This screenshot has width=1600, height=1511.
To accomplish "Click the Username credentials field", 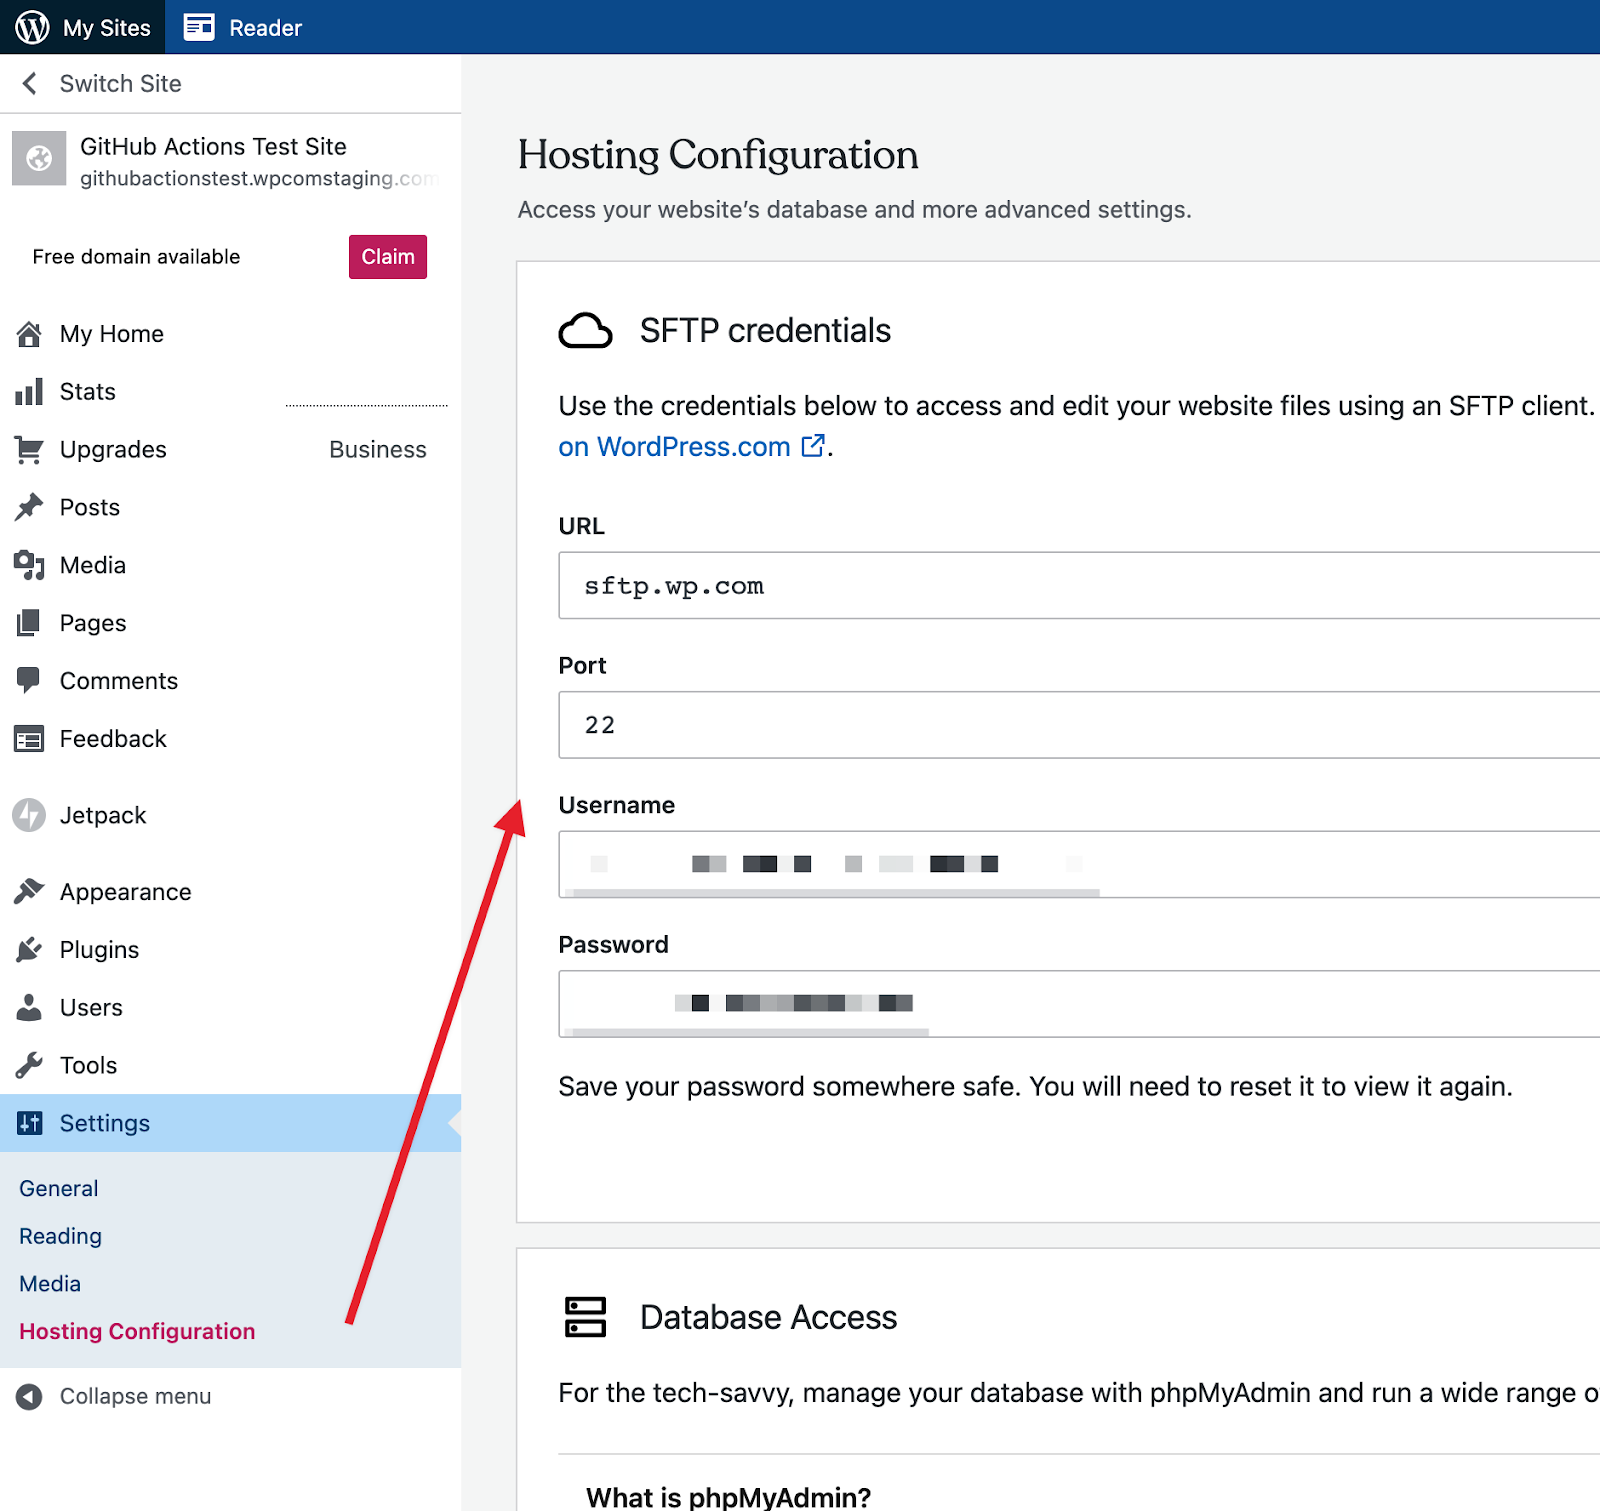I will [1079, 864].
